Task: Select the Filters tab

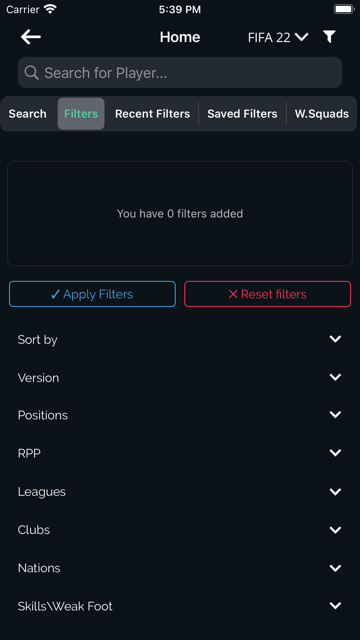Action: (x=81, y=114)
